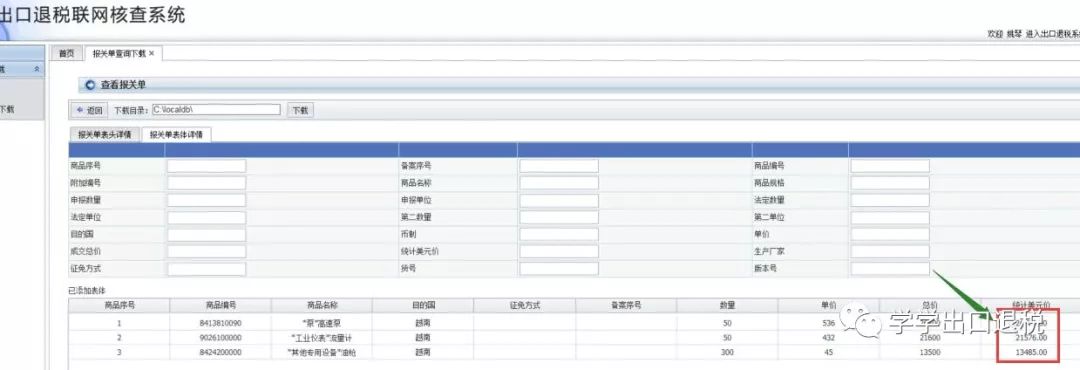Screen dimensions: 1080x370
Task: Click the 下载目录 path input field
Action: (216, 110)
